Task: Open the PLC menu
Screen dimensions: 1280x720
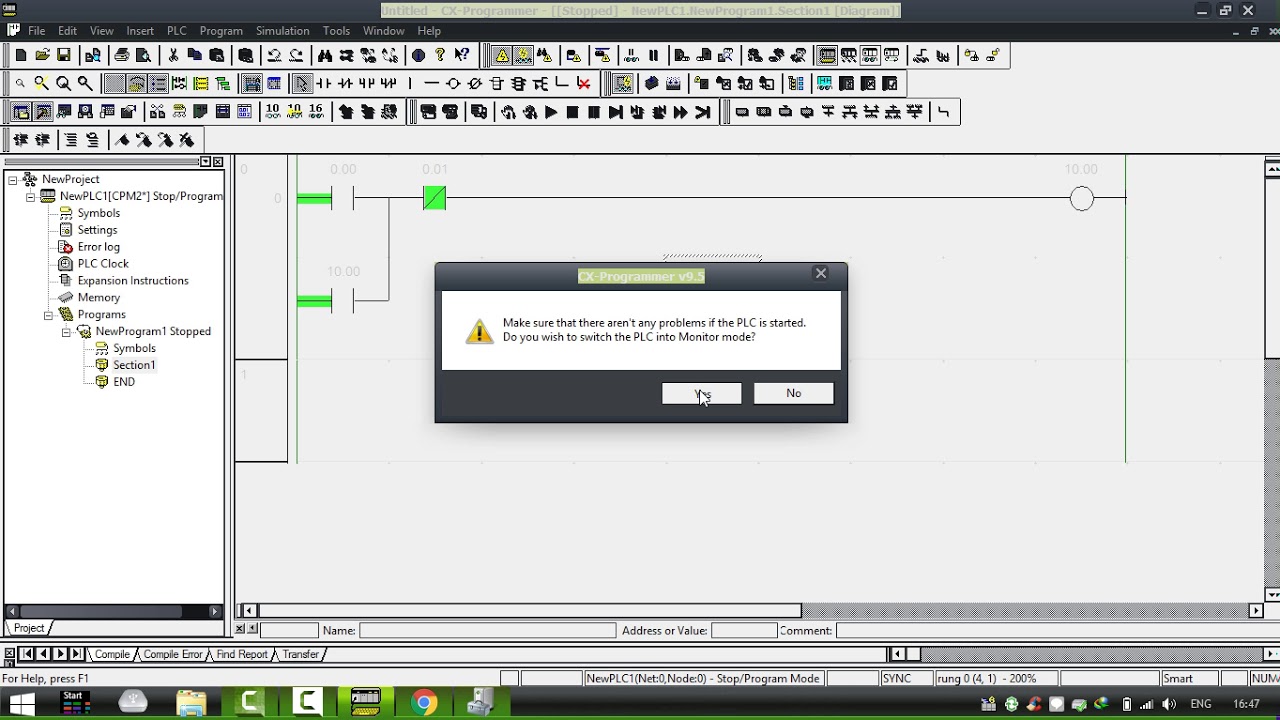Action: point(176,31)
